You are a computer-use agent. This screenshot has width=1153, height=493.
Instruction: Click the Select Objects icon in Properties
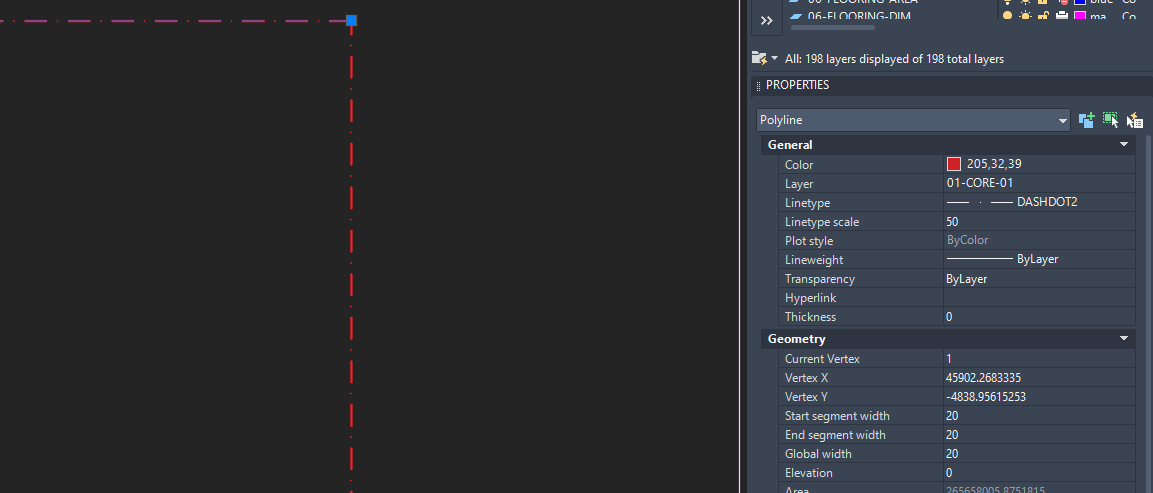pyautogui.click(x=1110, y=120)
